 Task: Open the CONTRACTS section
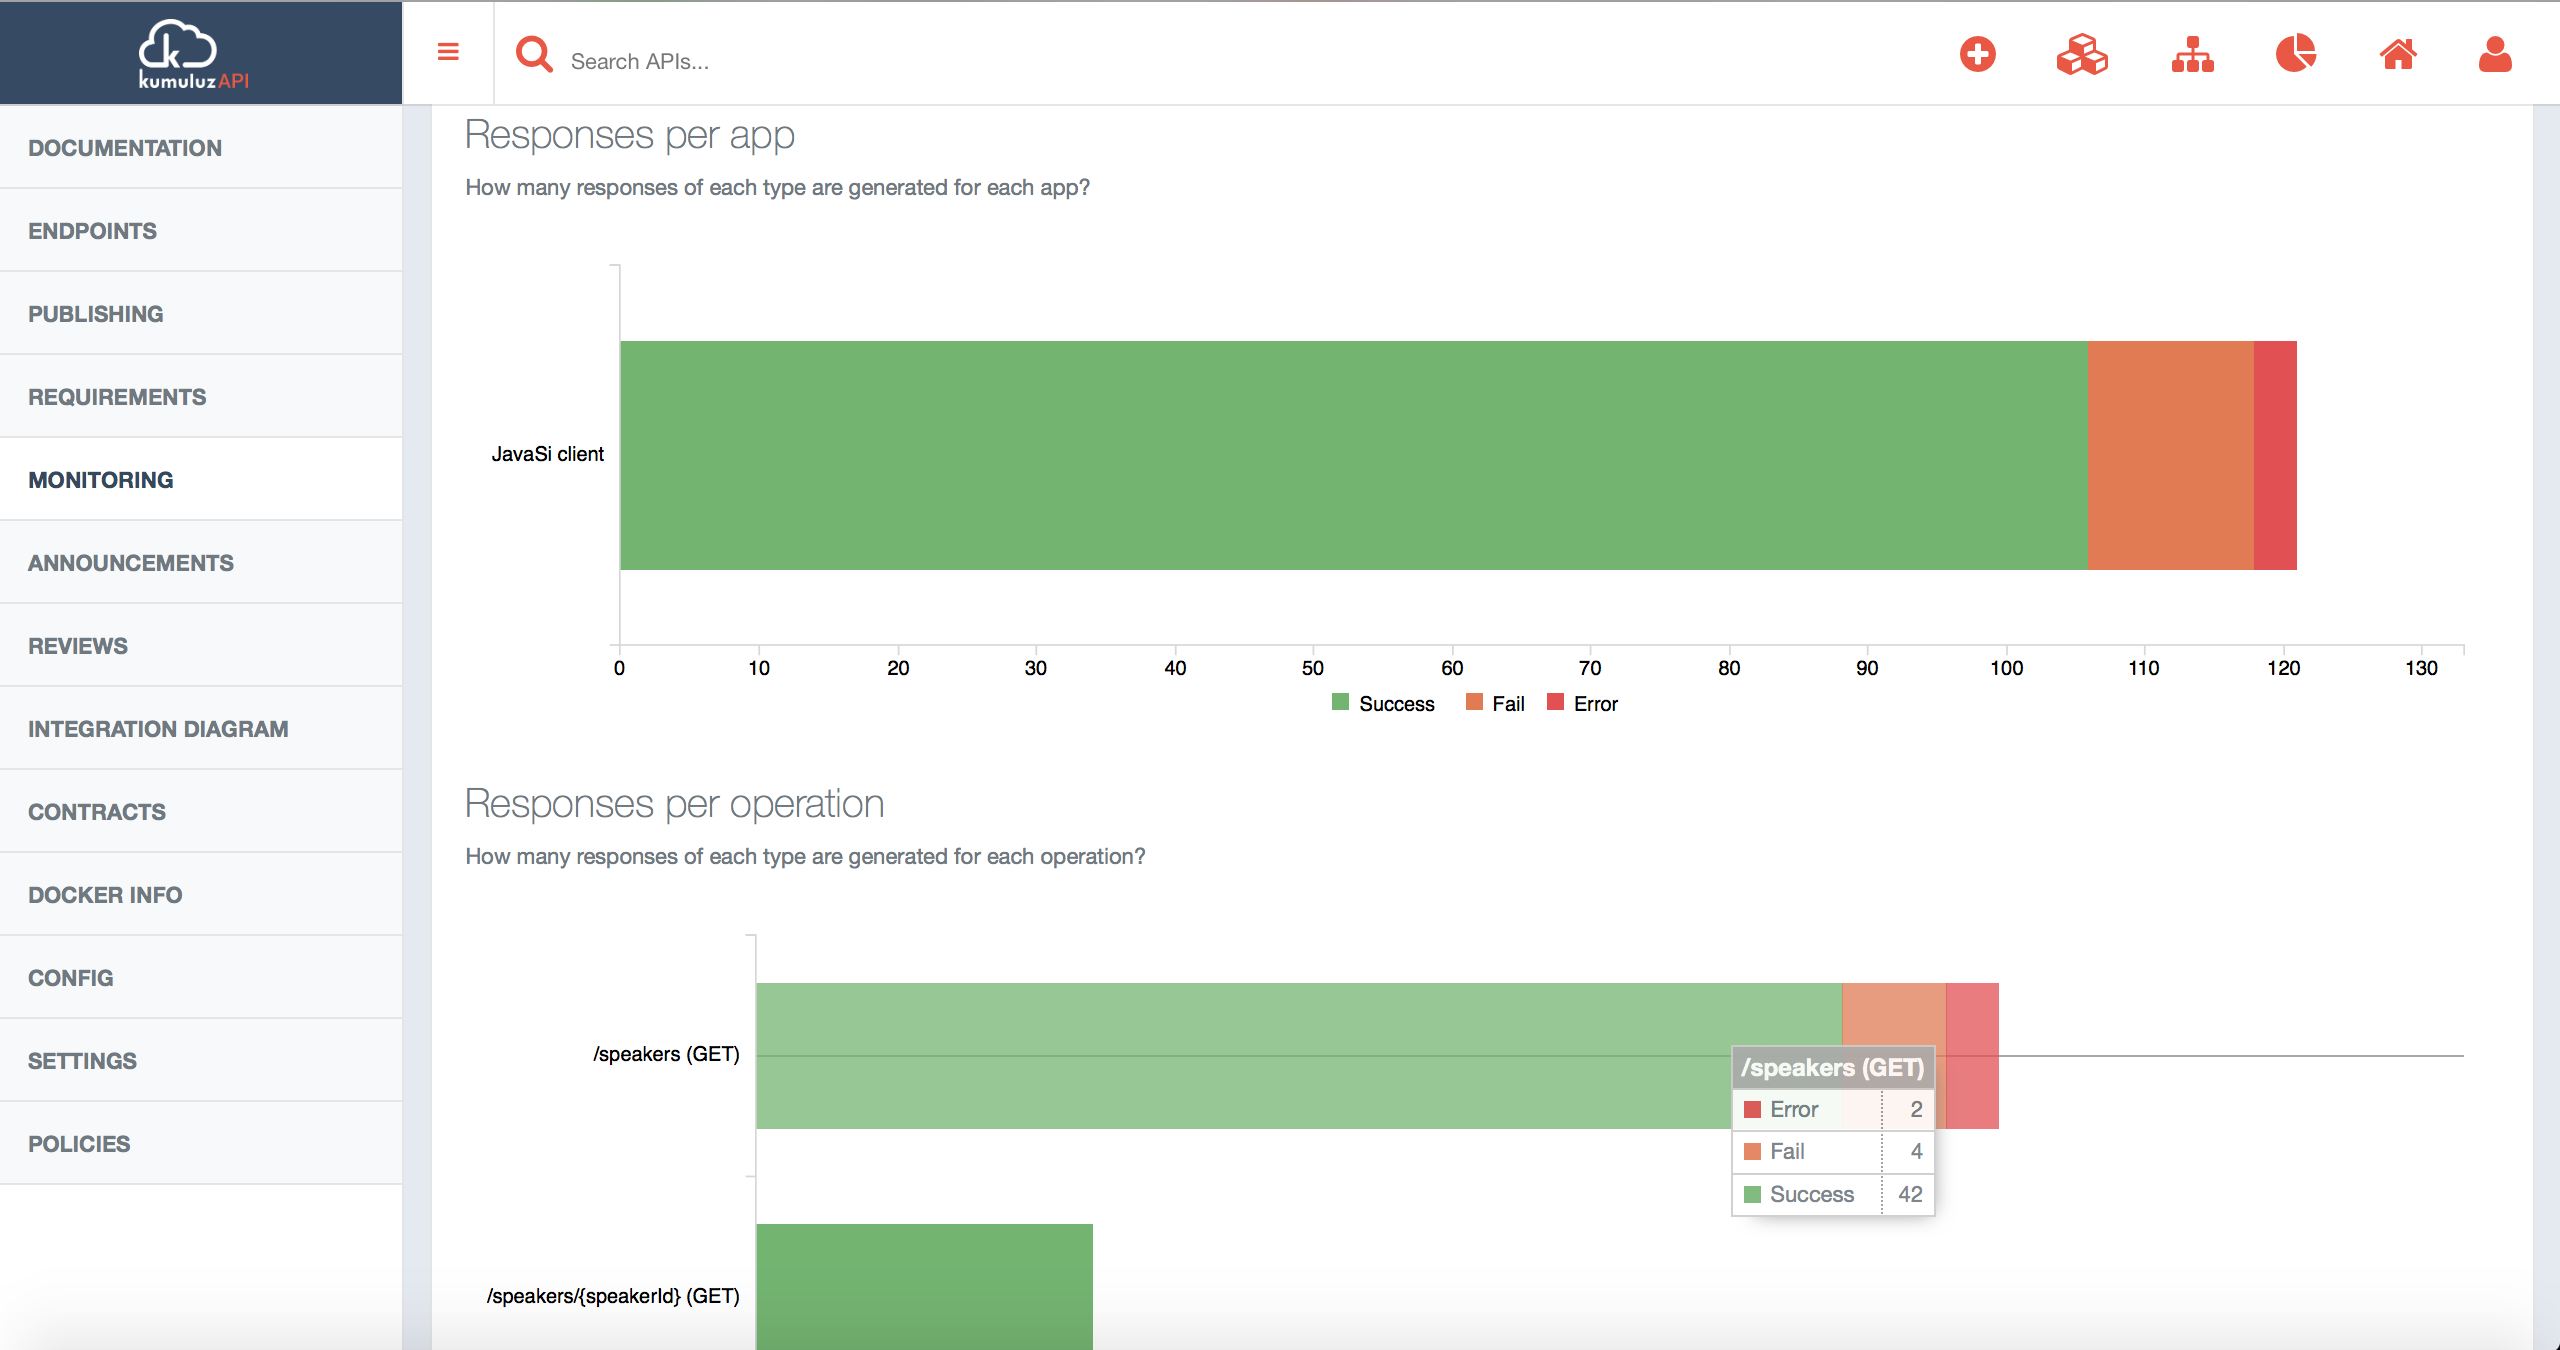[97, 811]
